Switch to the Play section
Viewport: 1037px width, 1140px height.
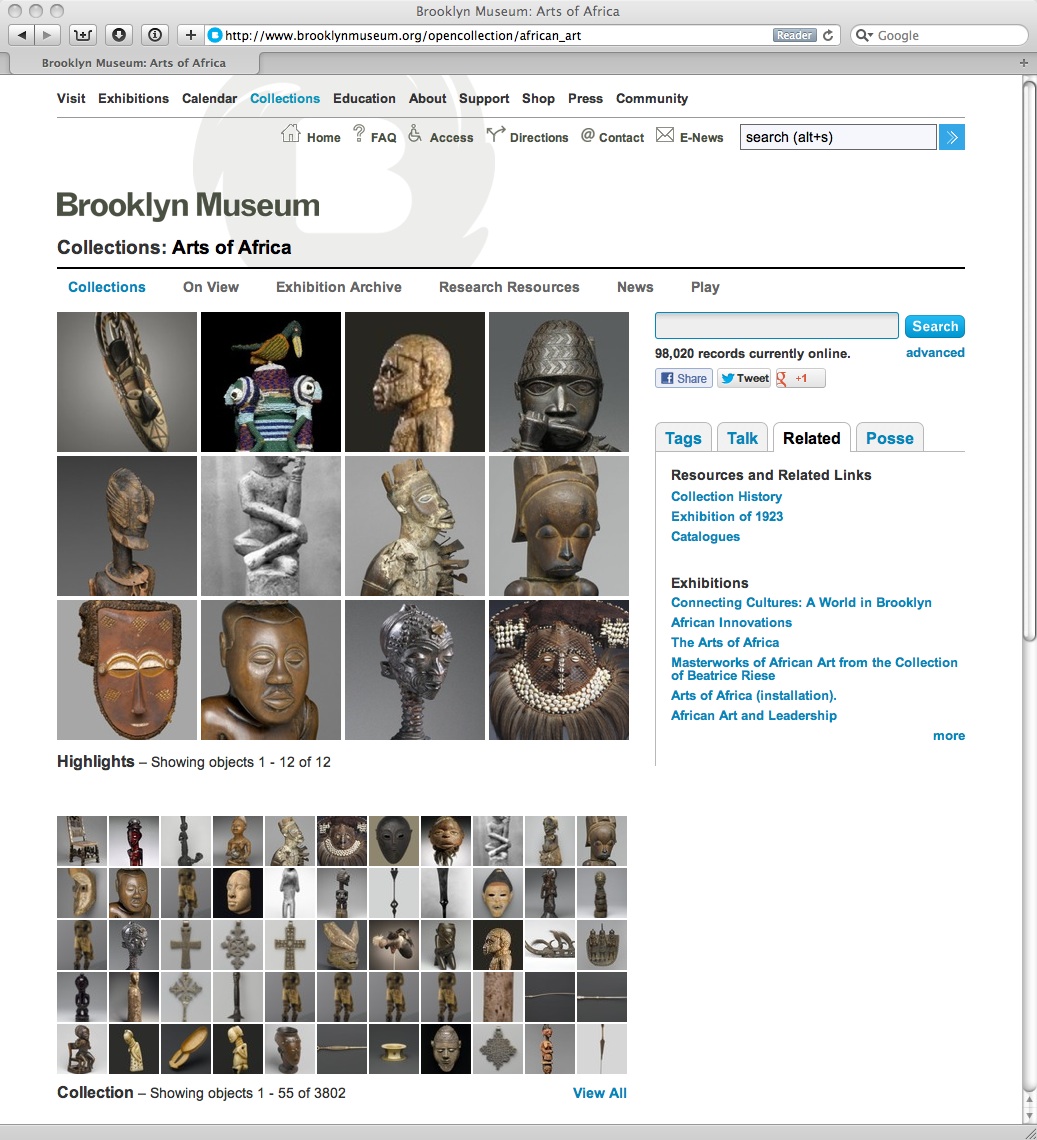click(705, 287)
